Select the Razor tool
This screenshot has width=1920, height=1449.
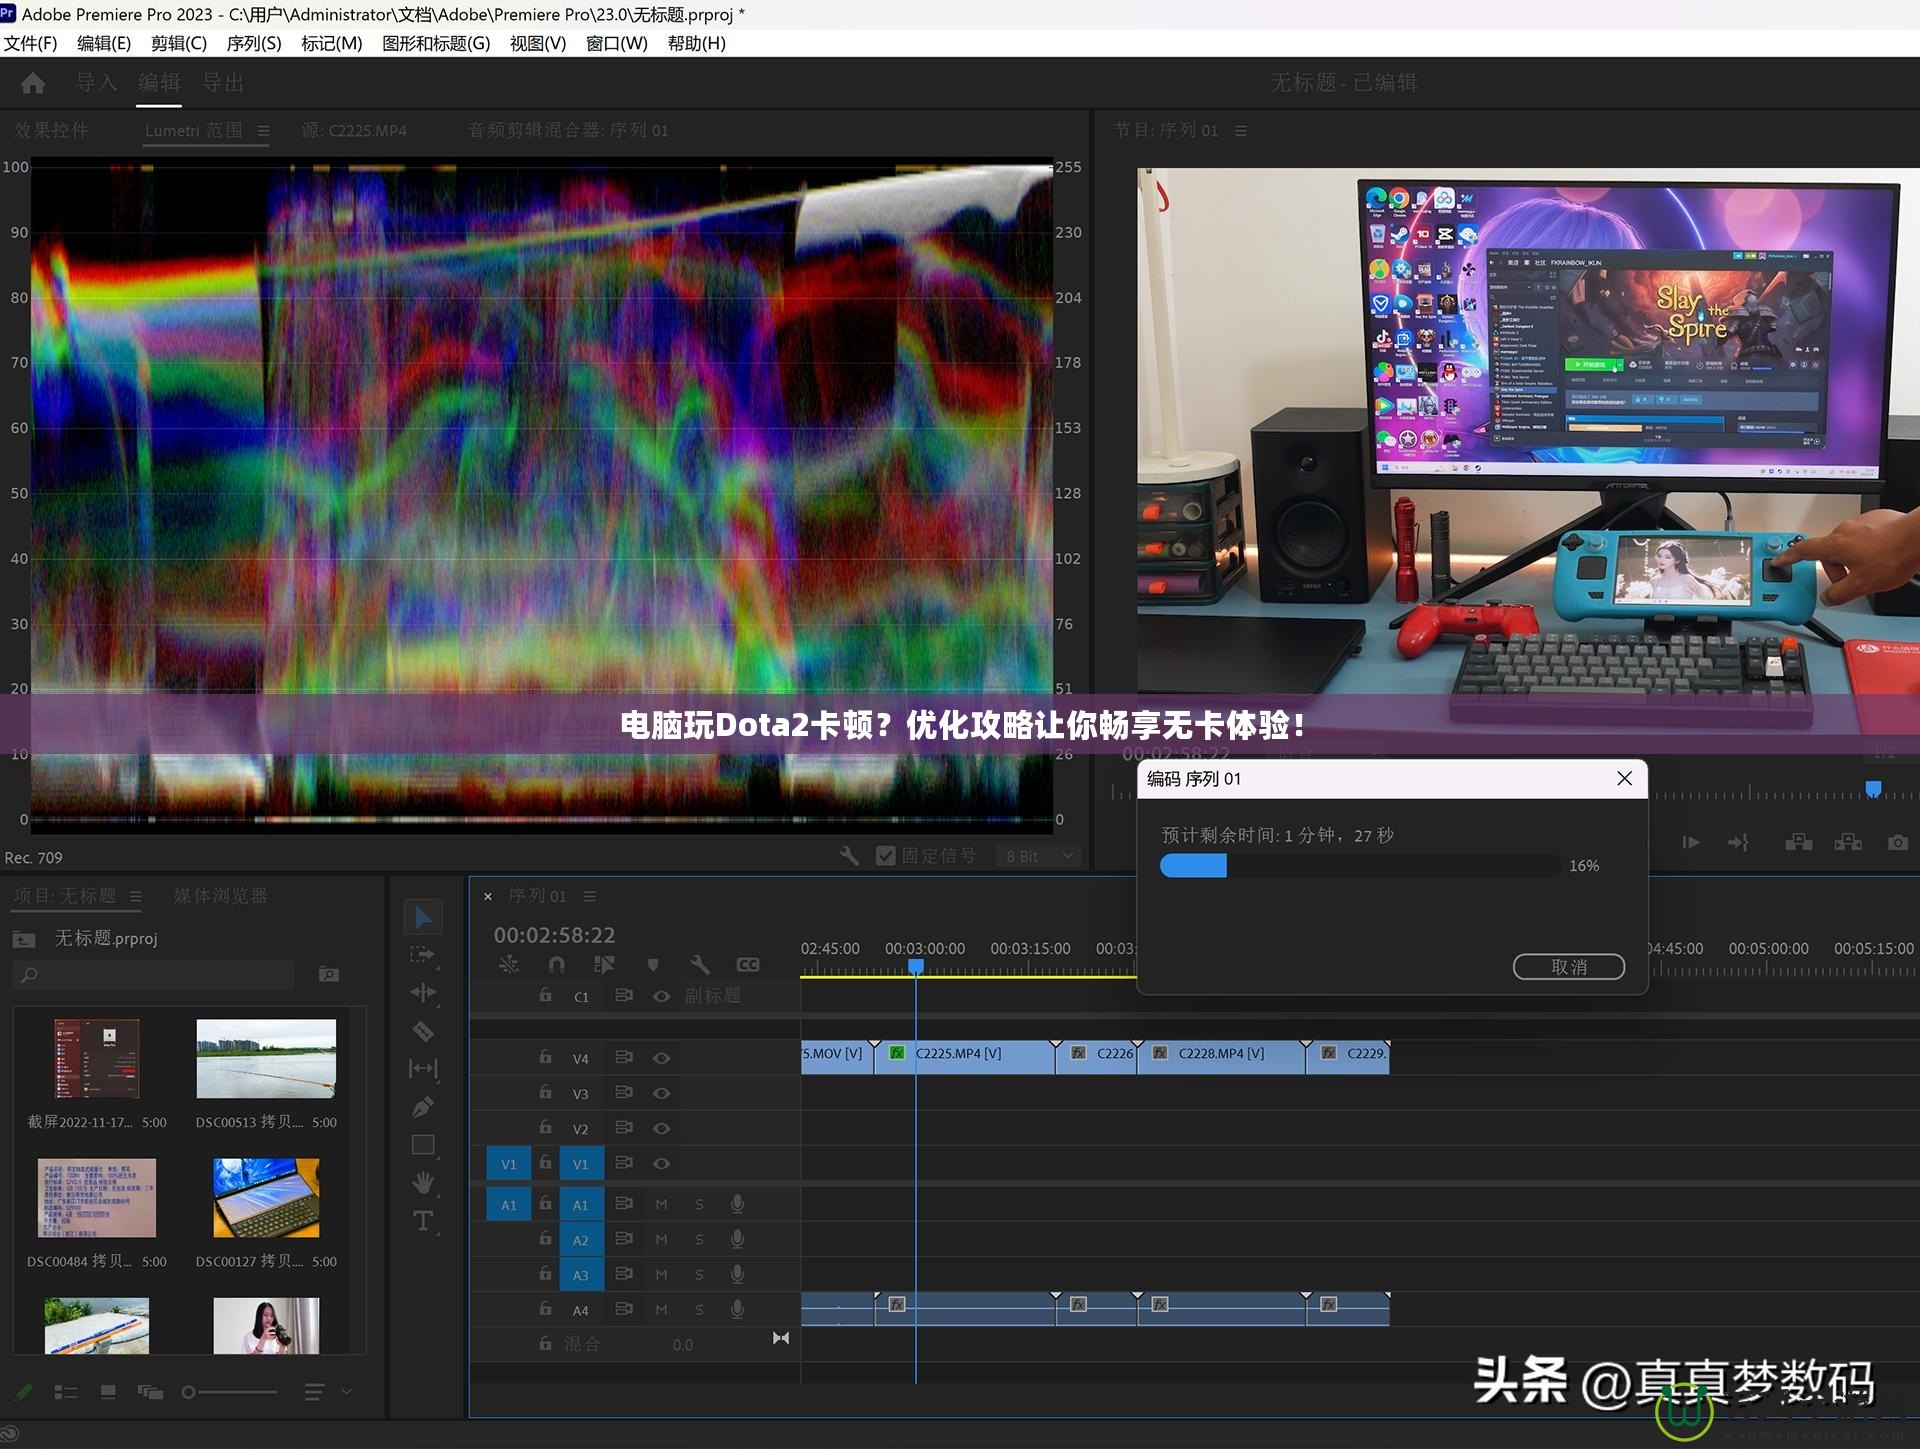coord(423,1031)
